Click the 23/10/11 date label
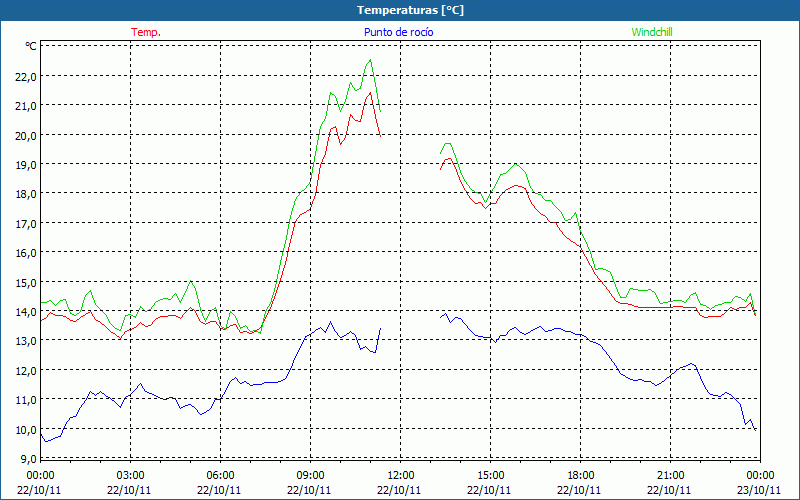The width and height of the screenshot is (800, 500). point(758,490)
